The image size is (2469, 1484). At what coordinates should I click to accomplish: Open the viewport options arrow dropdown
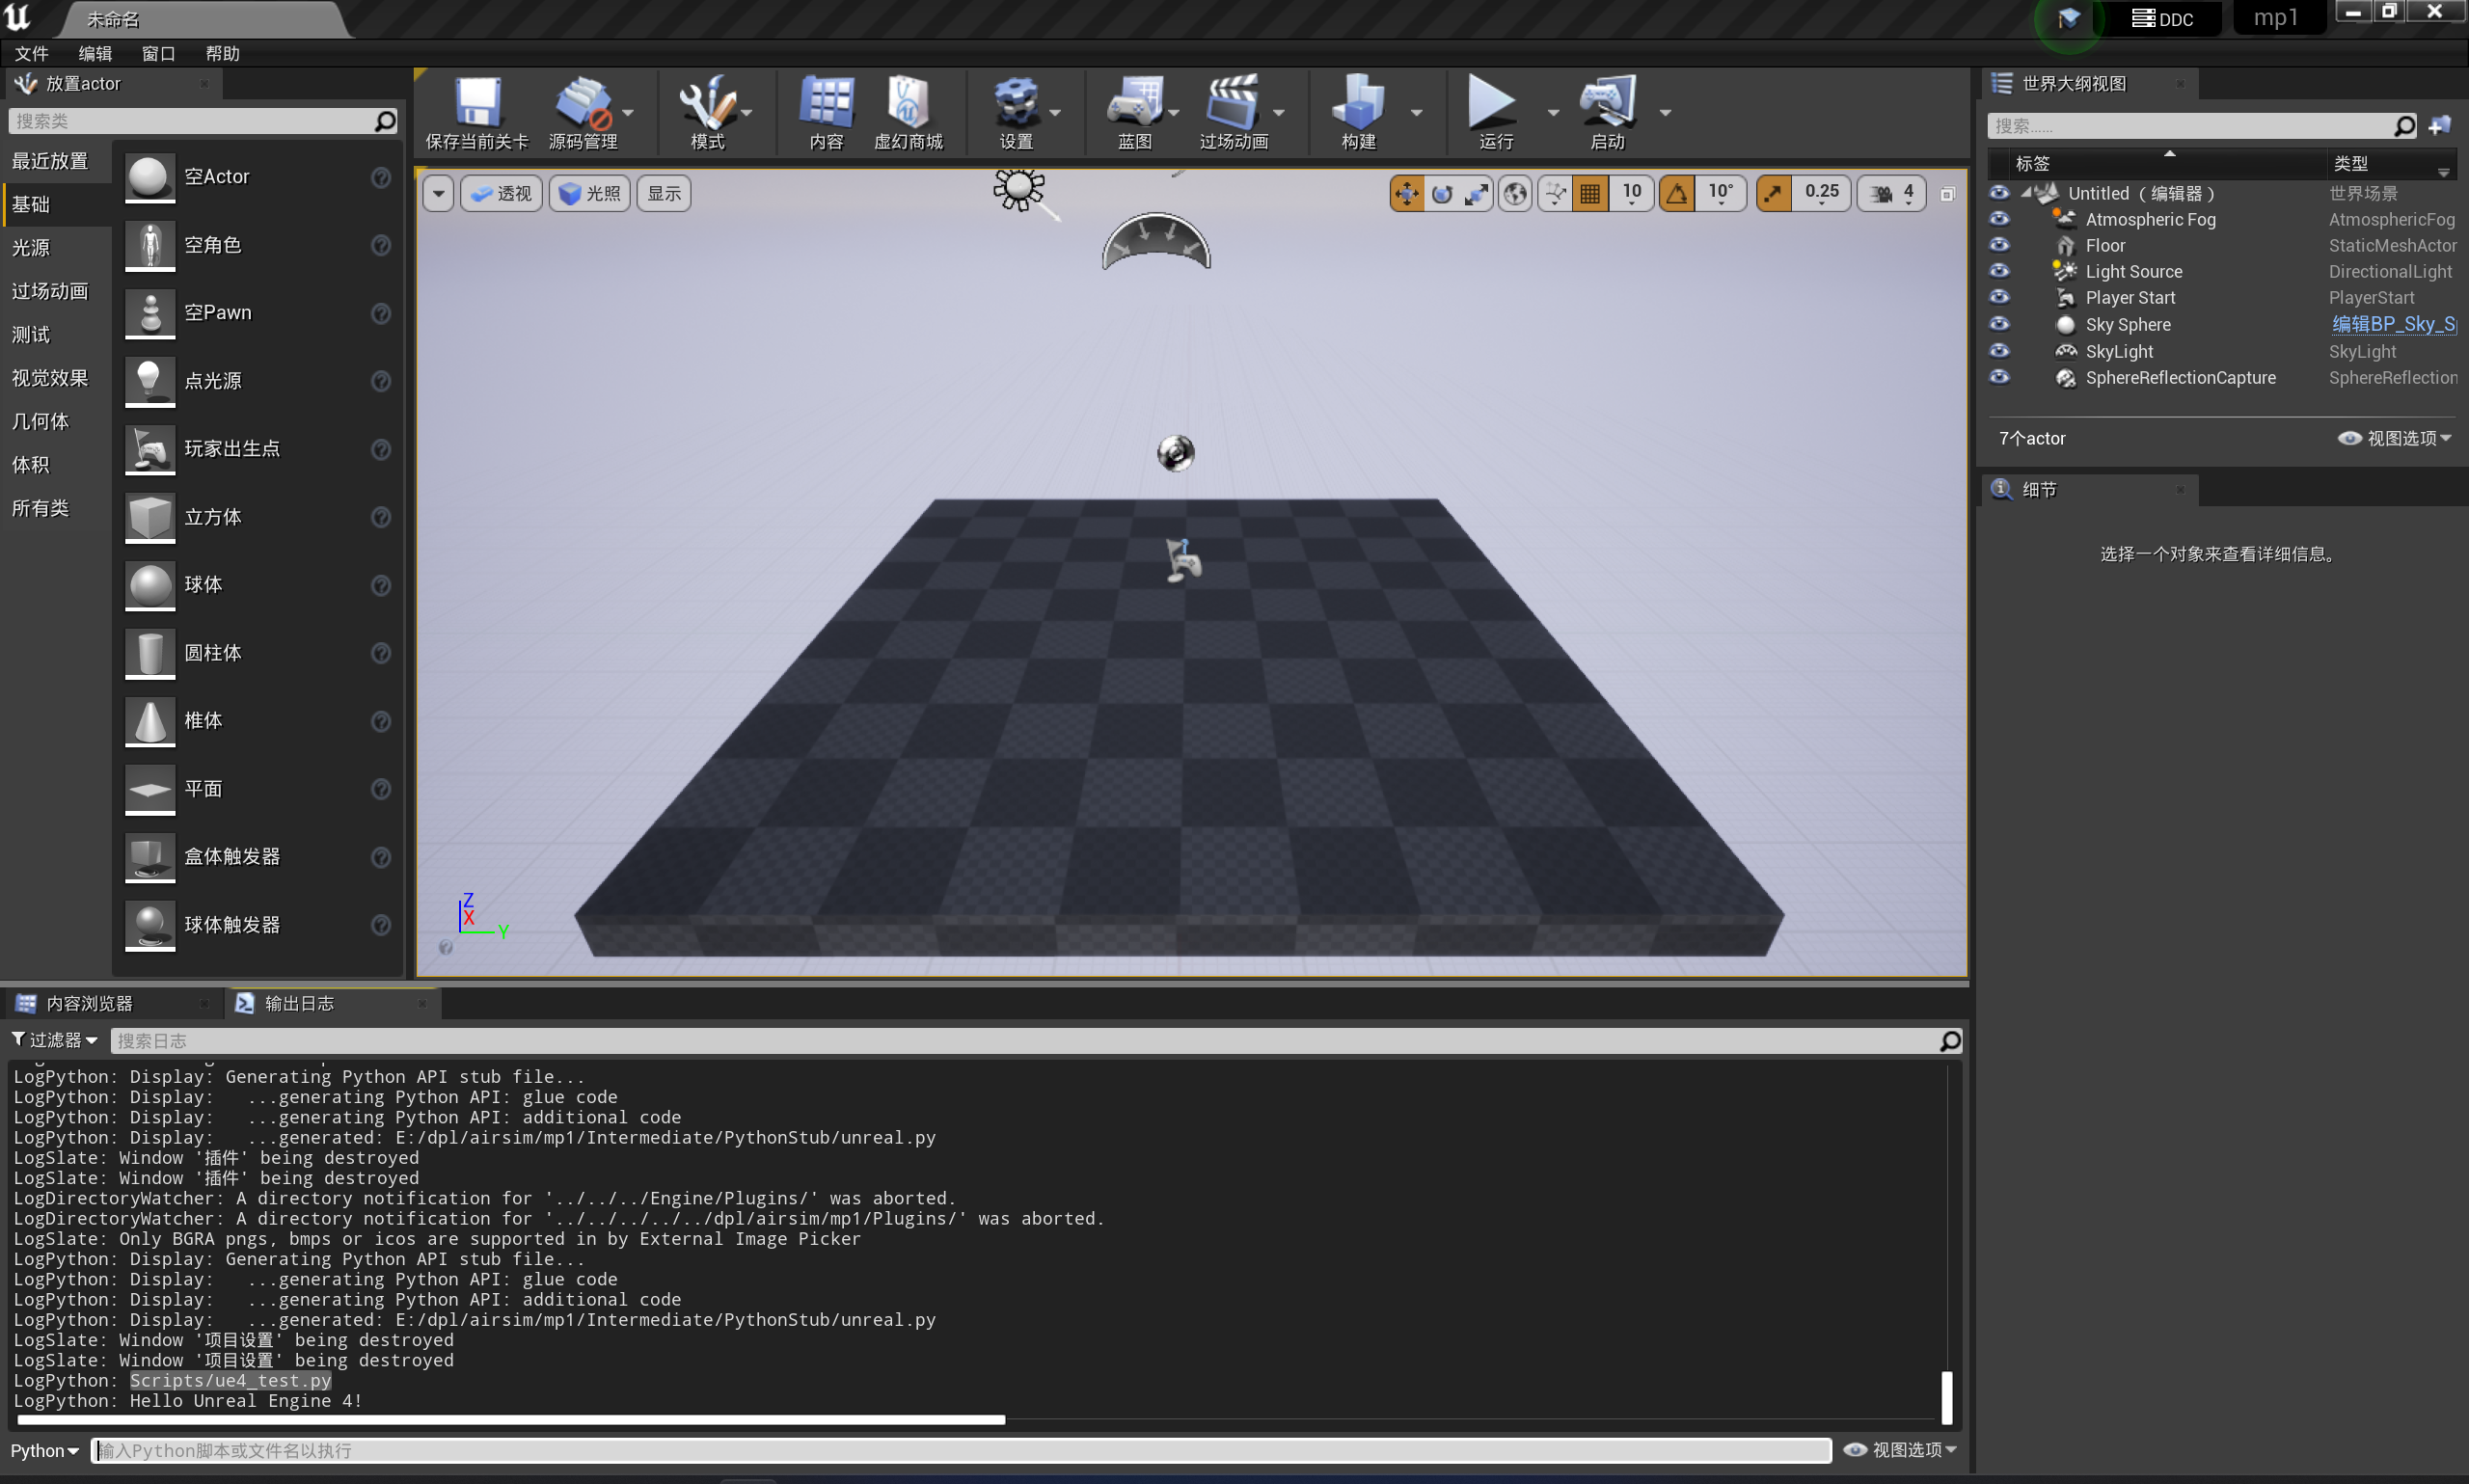(439, 193)
